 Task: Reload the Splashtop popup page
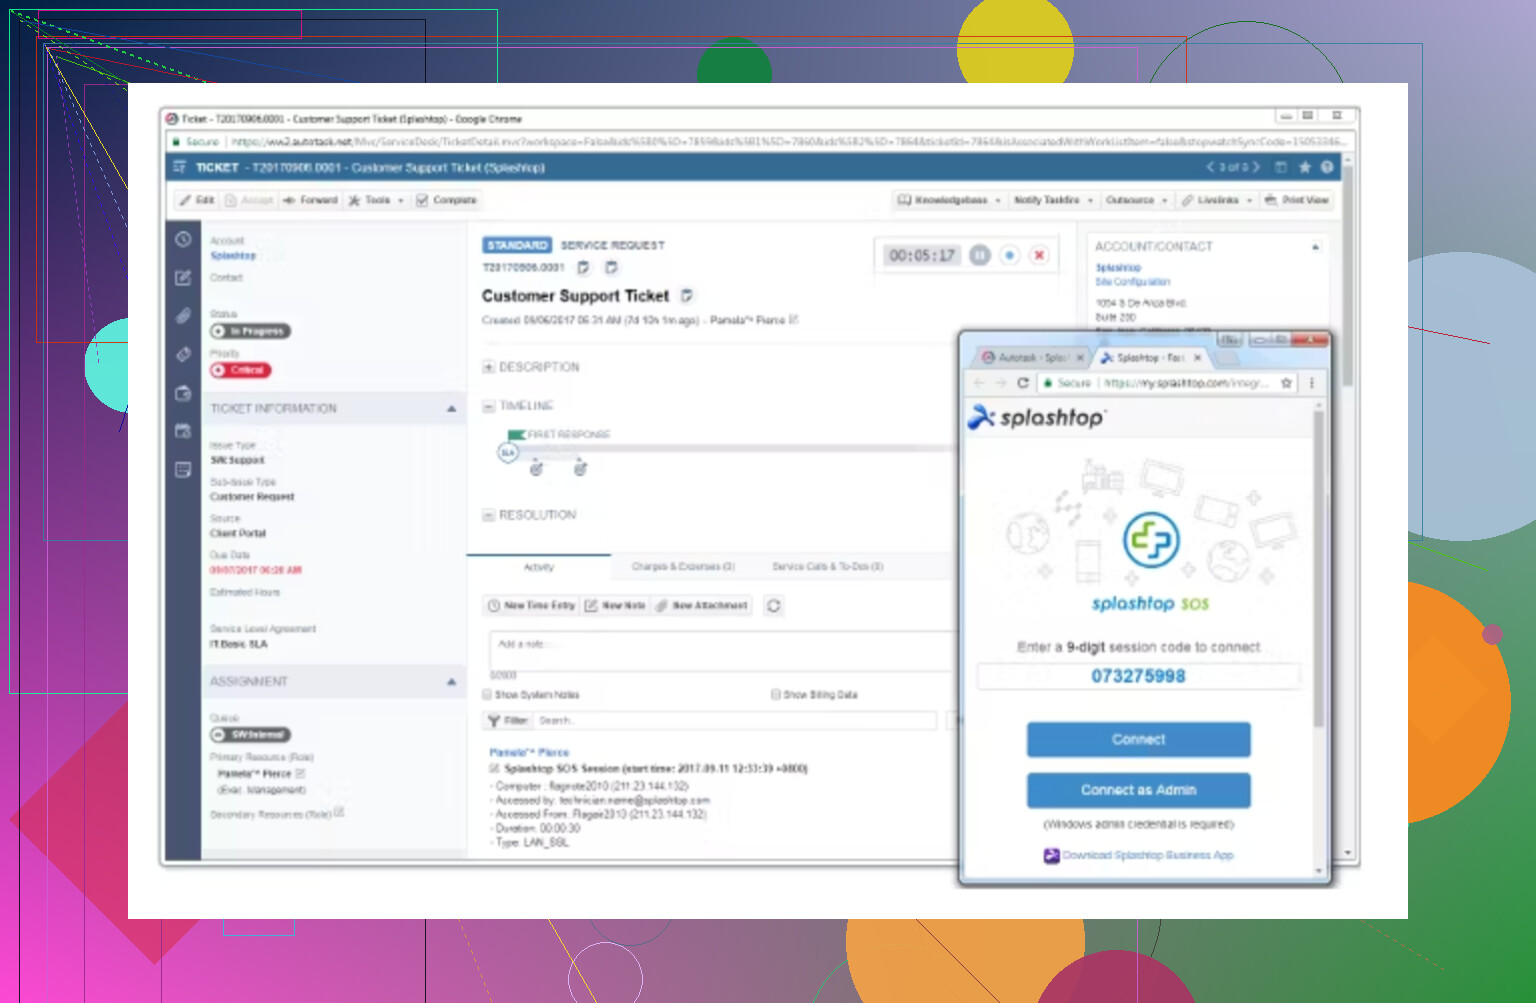click(1022, 383)
